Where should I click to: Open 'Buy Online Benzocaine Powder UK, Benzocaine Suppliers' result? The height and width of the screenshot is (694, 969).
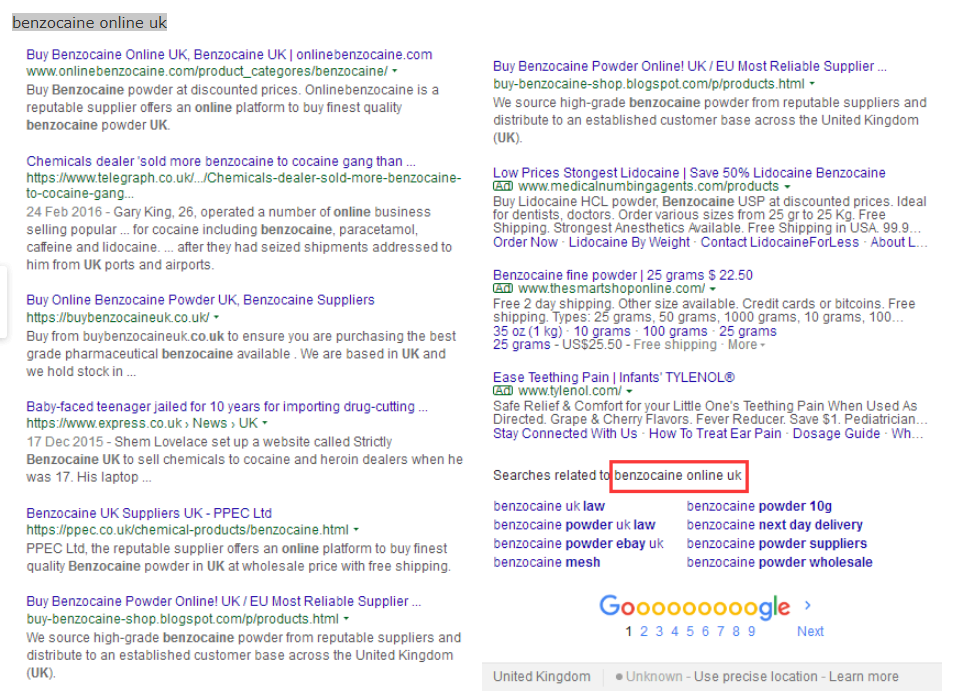tap(200, 300)
